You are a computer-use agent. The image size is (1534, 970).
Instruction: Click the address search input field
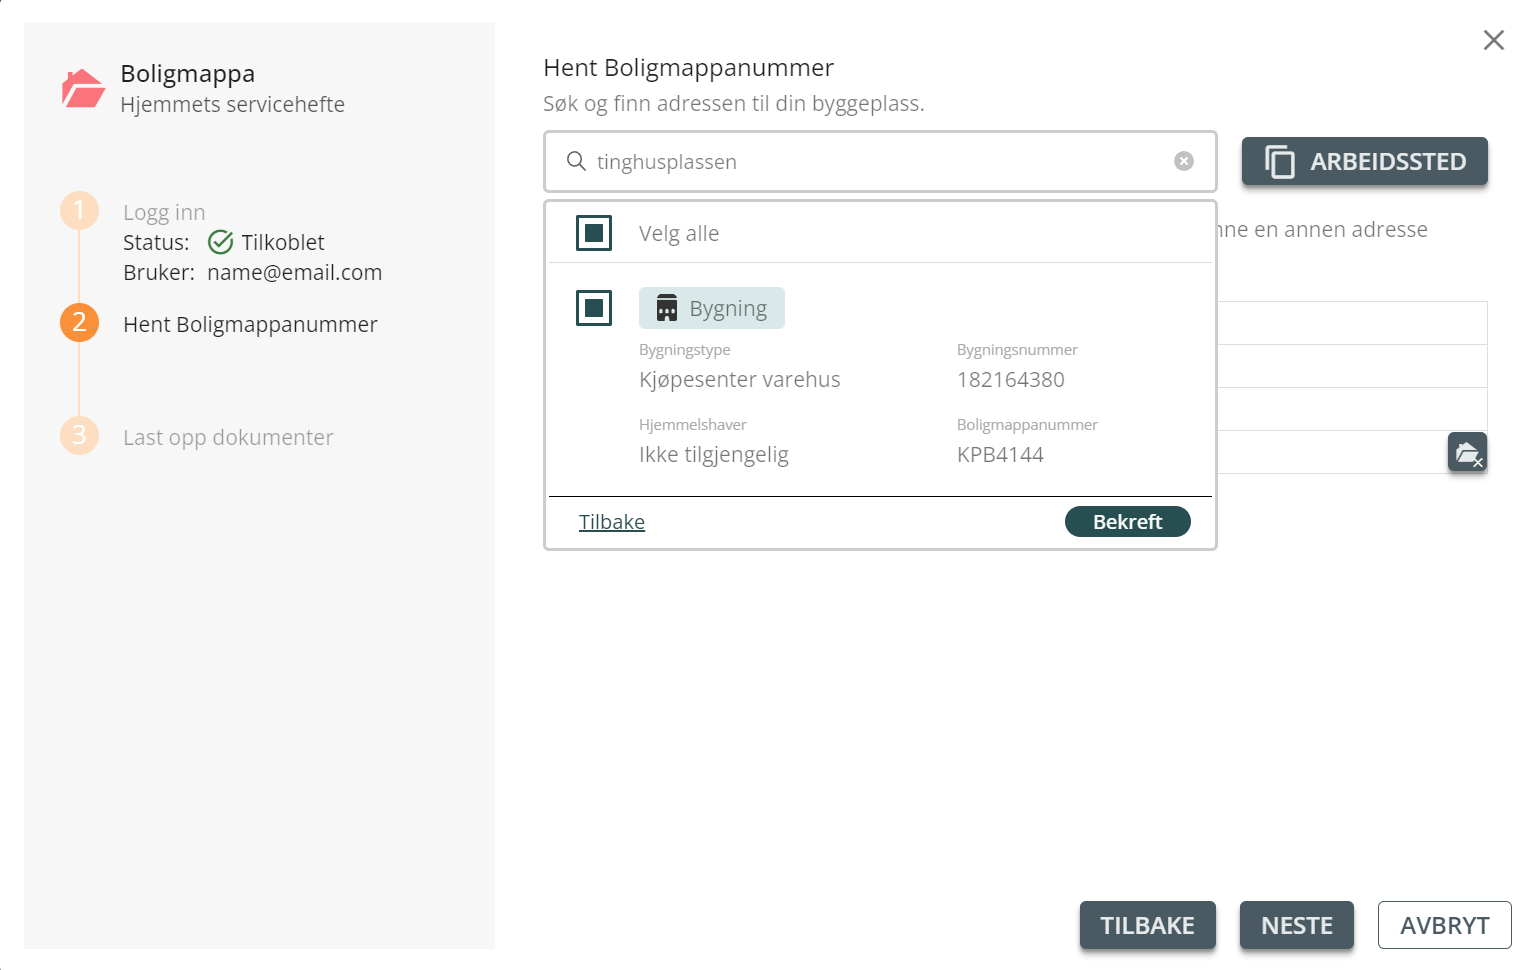tap(880, 161)
